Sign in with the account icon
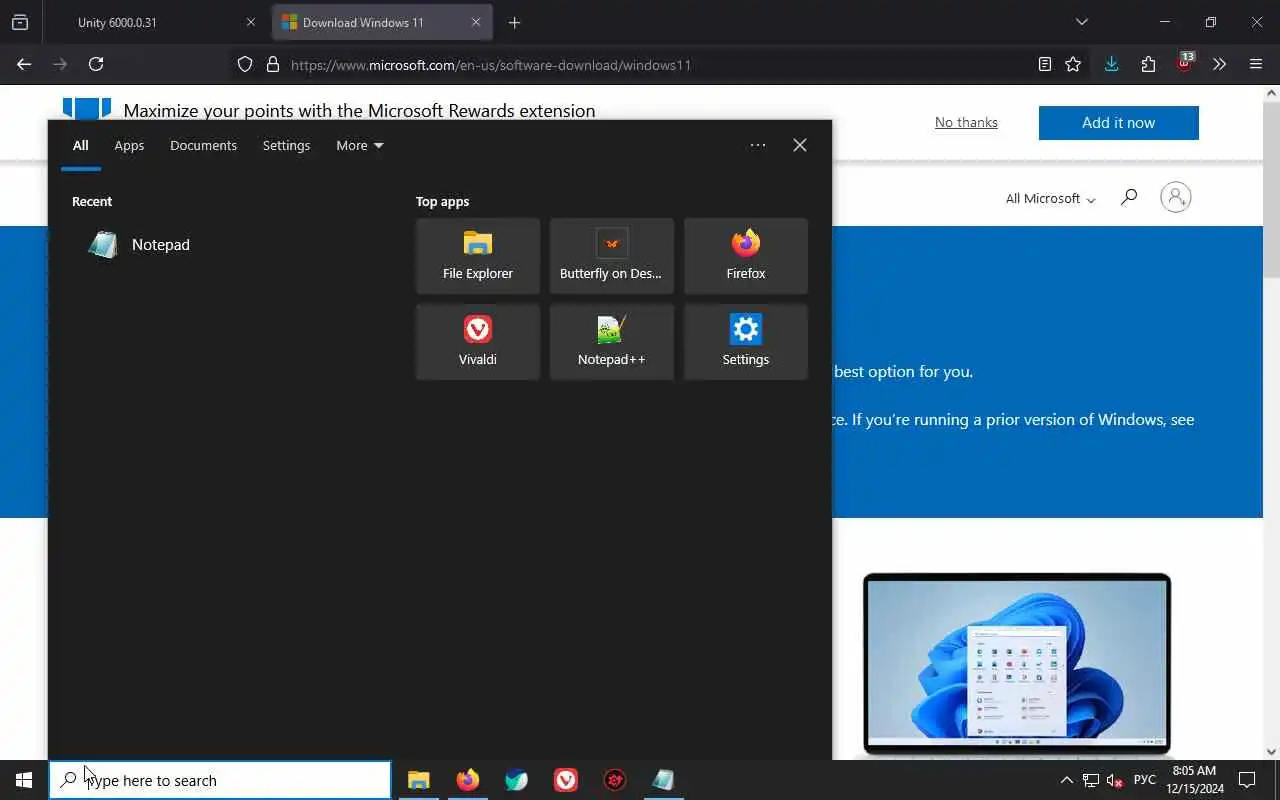This screenshot has width=1280, height=800. click(x=1176, y=197)
